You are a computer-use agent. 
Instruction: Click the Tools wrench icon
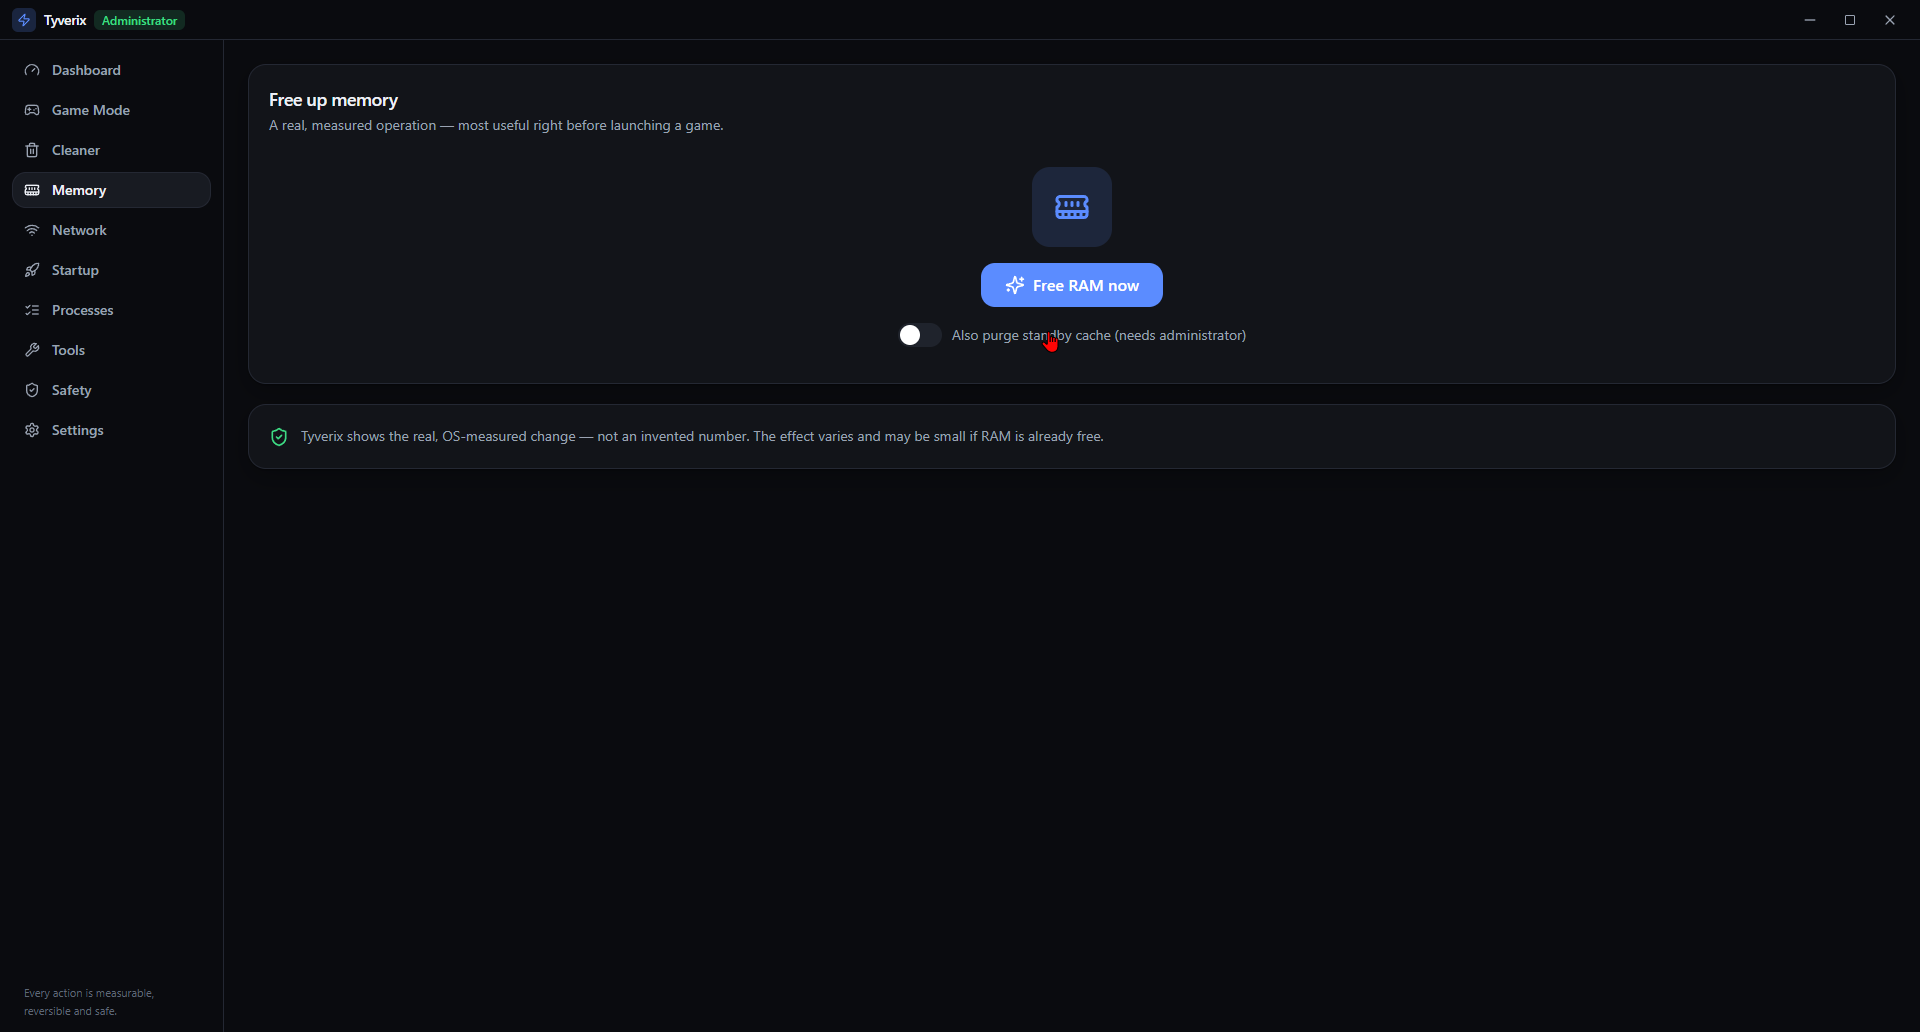[x=32, y=350]
